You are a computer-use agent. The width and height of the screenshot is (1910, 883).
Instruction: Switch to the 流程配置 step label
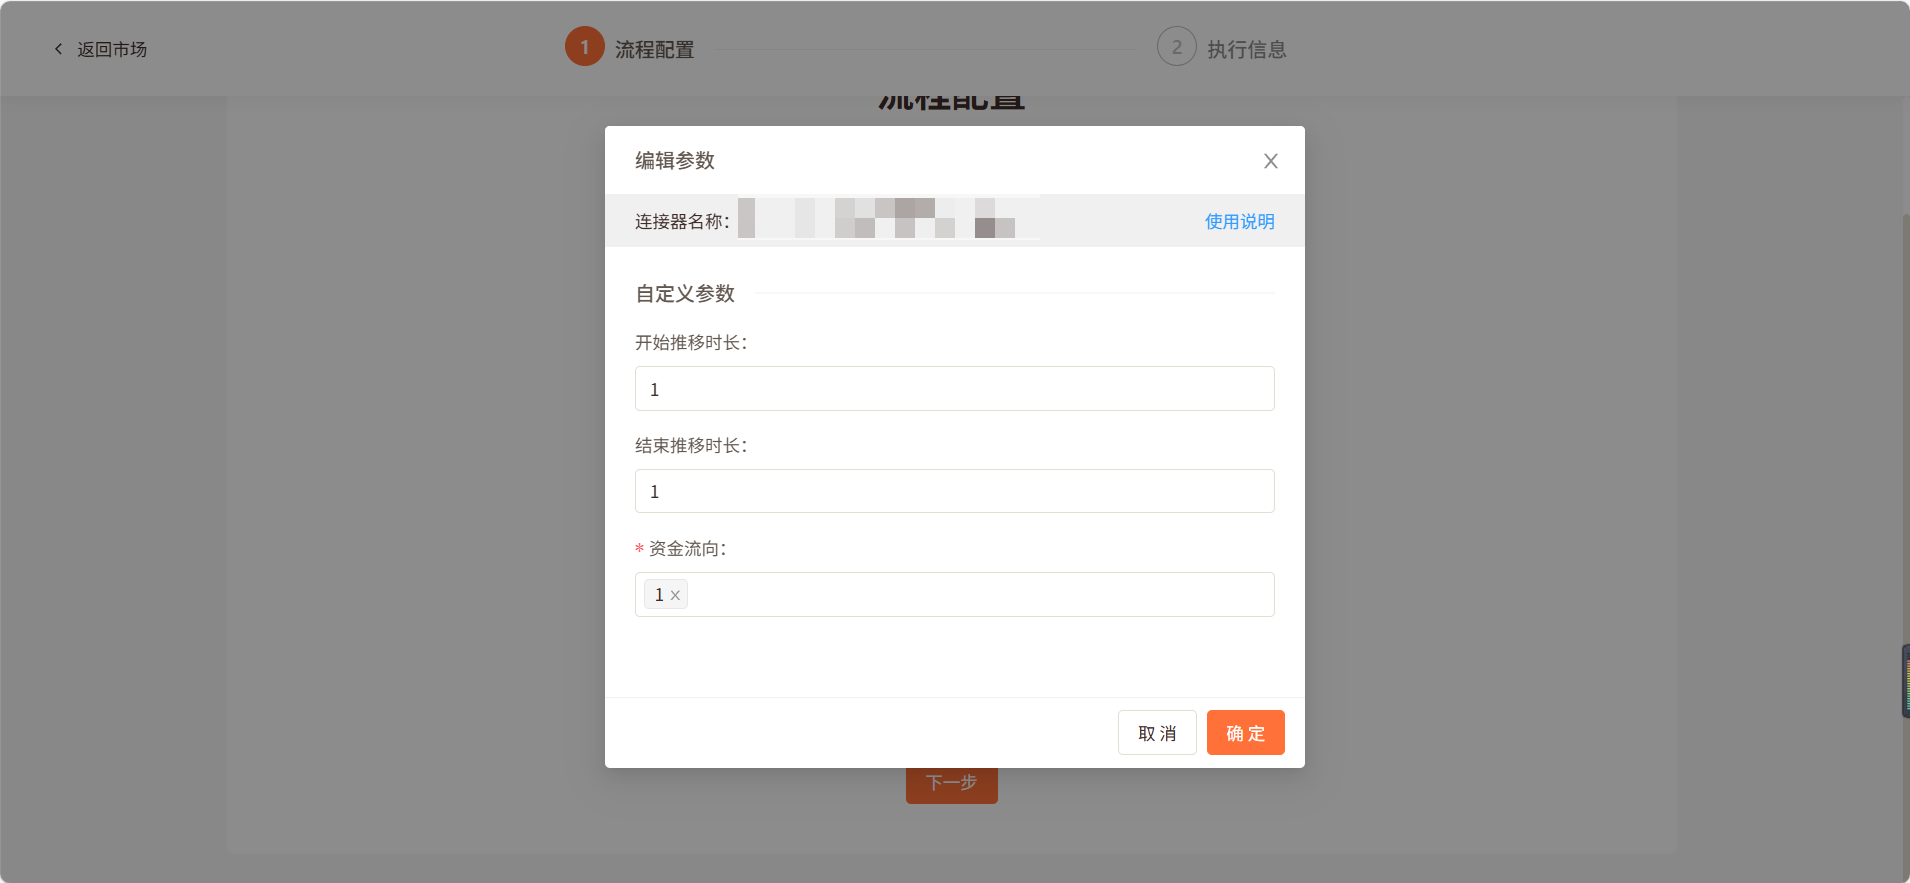click(654, 49)
